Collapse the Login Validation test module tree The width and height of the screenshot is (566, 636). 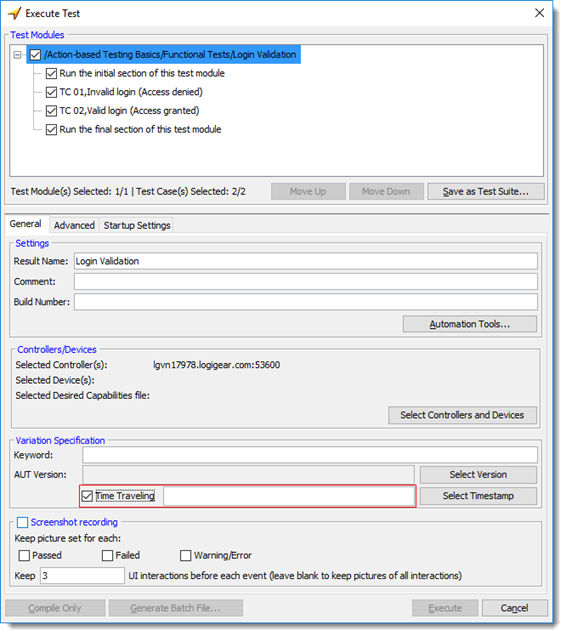17,54
